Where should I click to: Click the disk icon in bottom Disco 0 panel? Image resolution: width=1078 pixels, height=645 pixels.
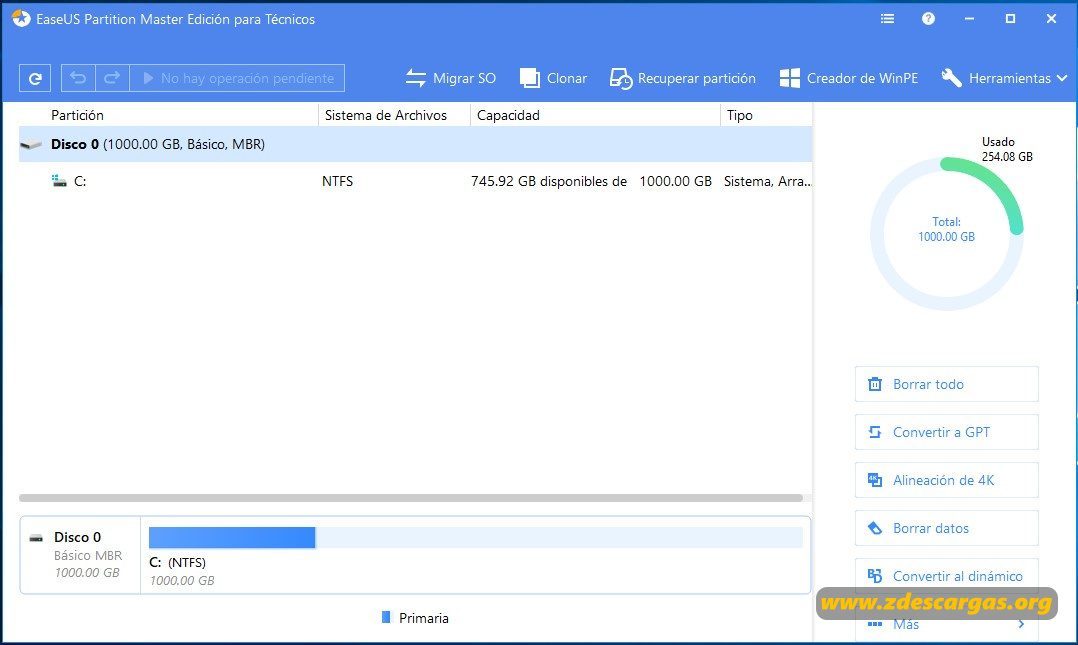[x=36, y=538]
